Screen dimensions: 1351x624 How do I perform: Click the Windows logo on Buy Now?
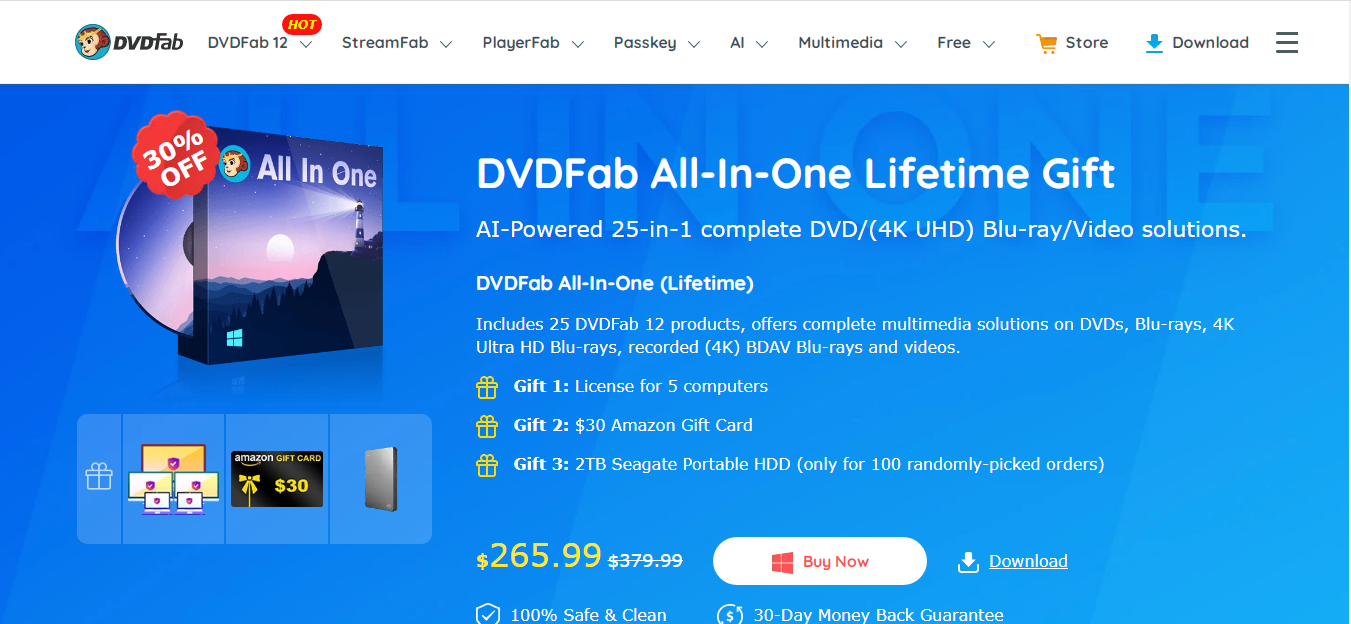pos(782,562)
